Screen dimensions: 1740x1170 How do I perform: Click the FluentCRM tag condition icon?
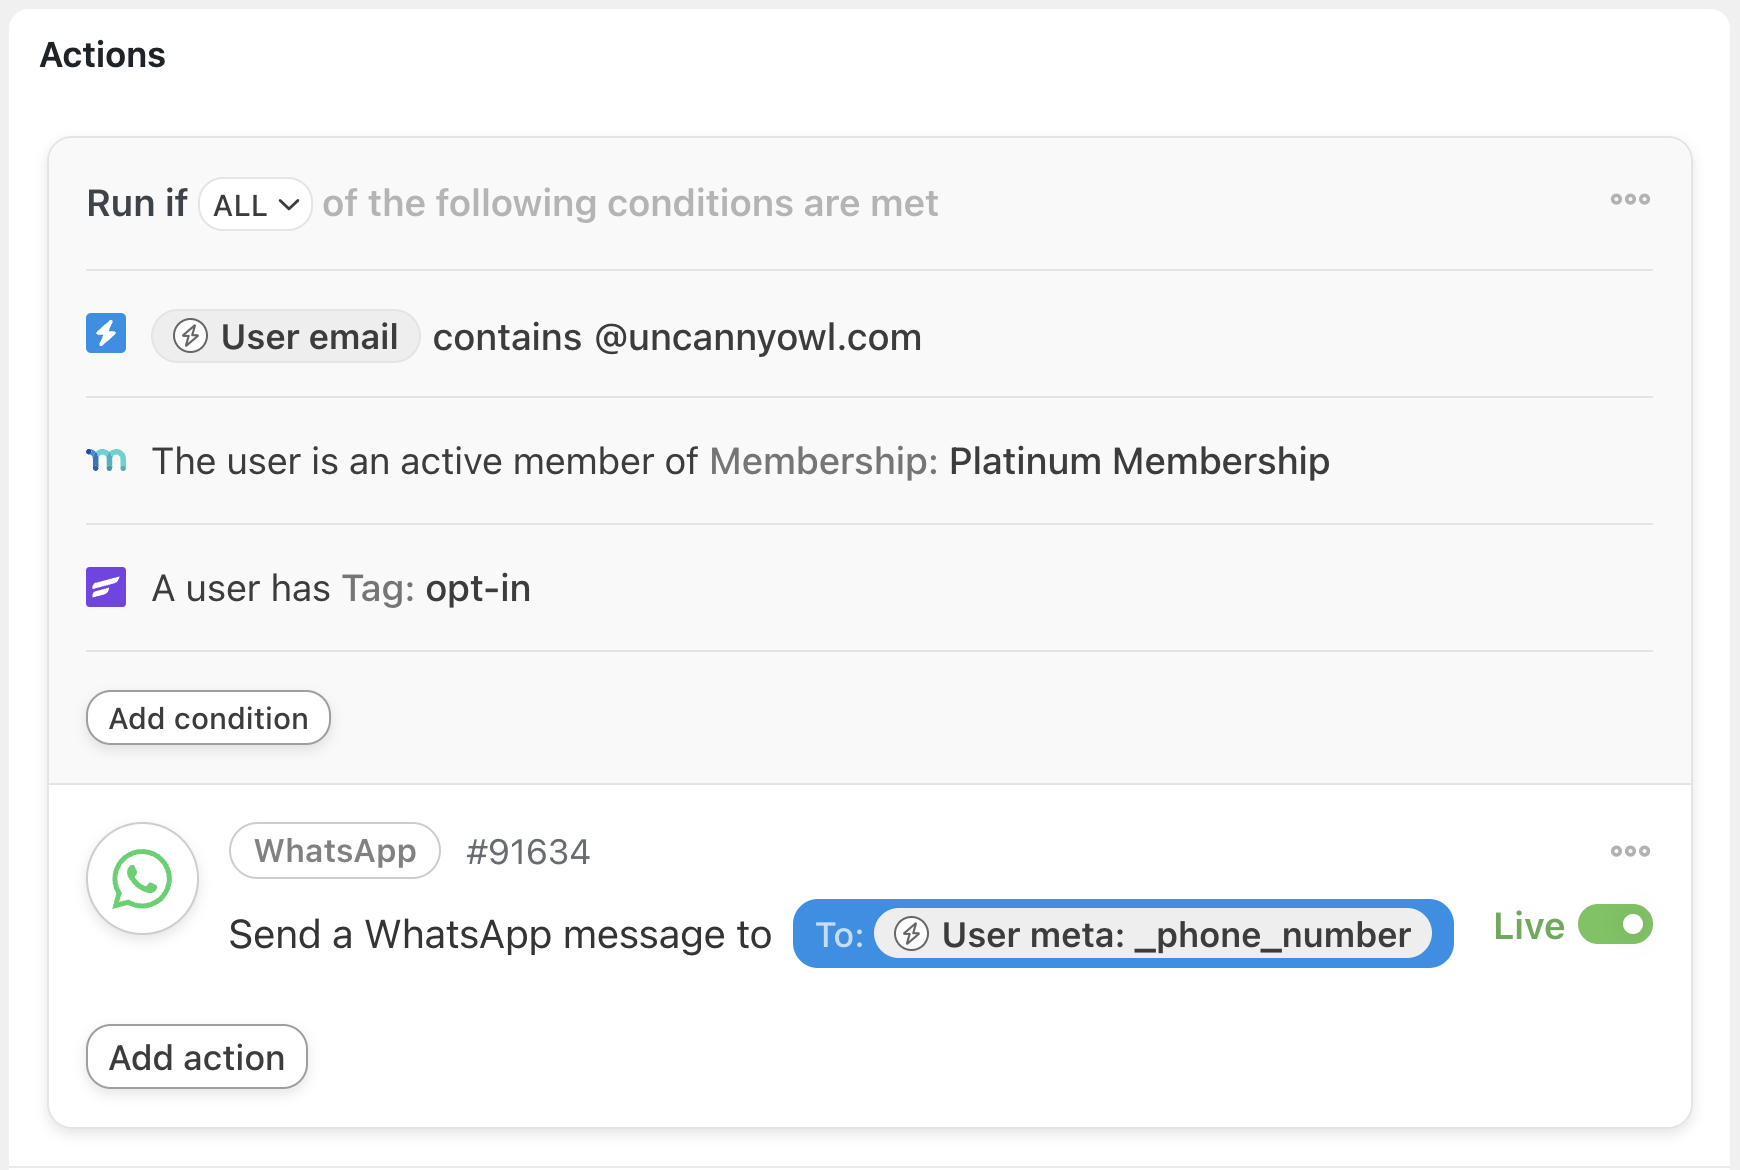pyautogui.click(x=105, y=587)
